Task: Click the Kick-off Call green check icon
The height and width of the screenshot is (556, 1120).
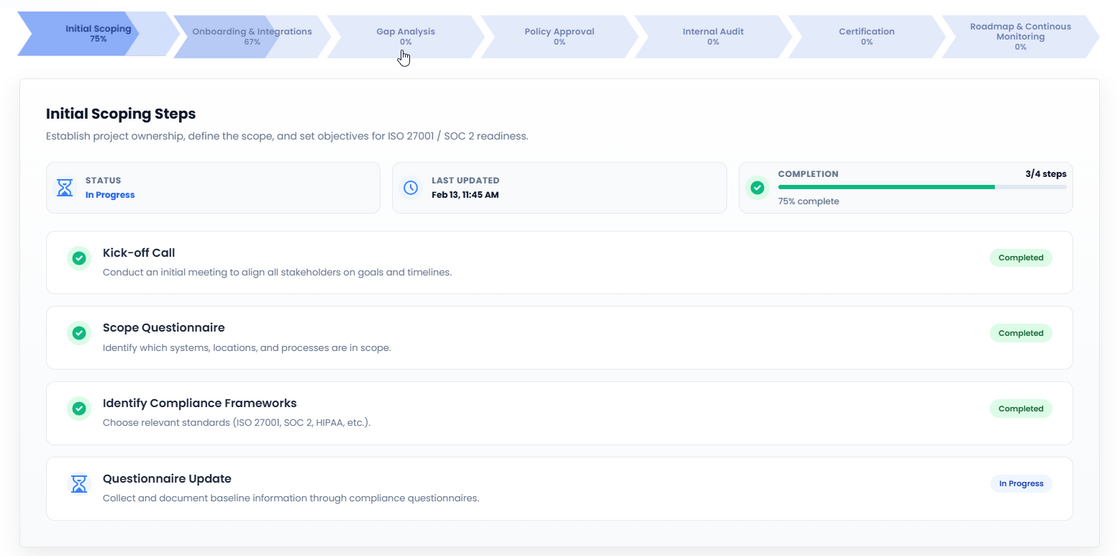Action: point(79,259)
